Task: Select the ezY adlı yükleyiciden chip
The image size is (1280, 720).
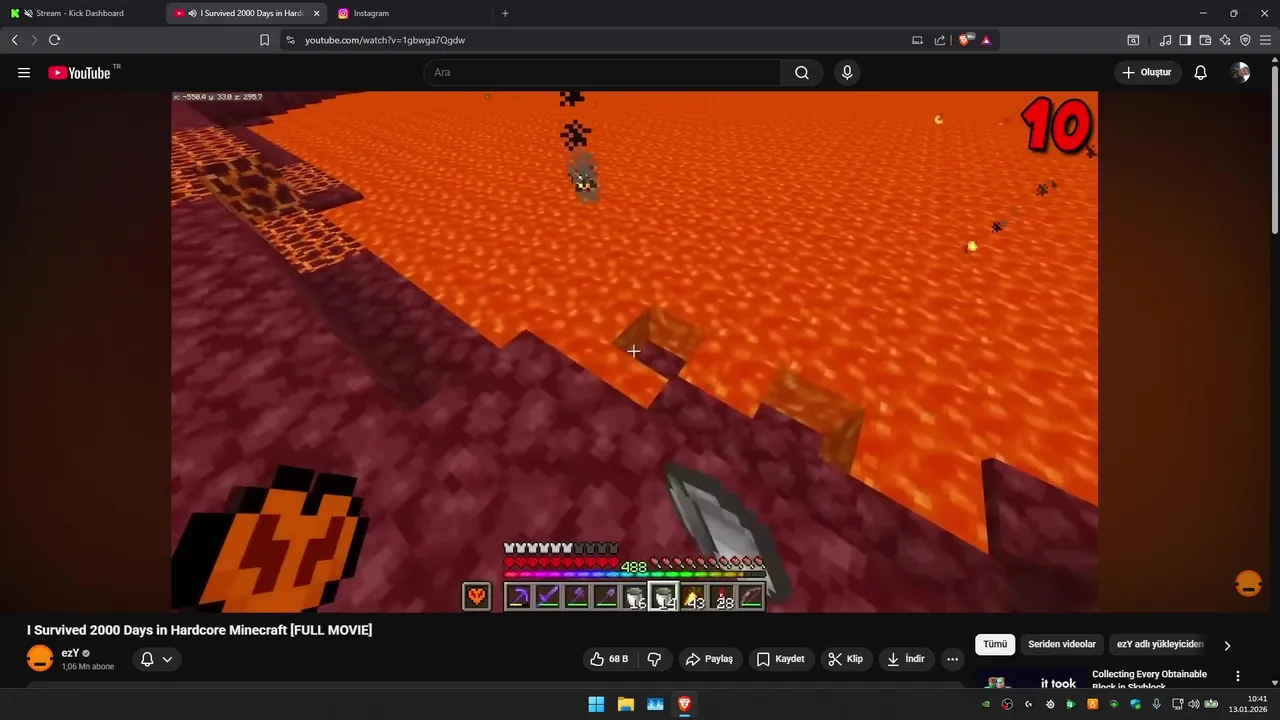Action: (x=1160, y=645)
